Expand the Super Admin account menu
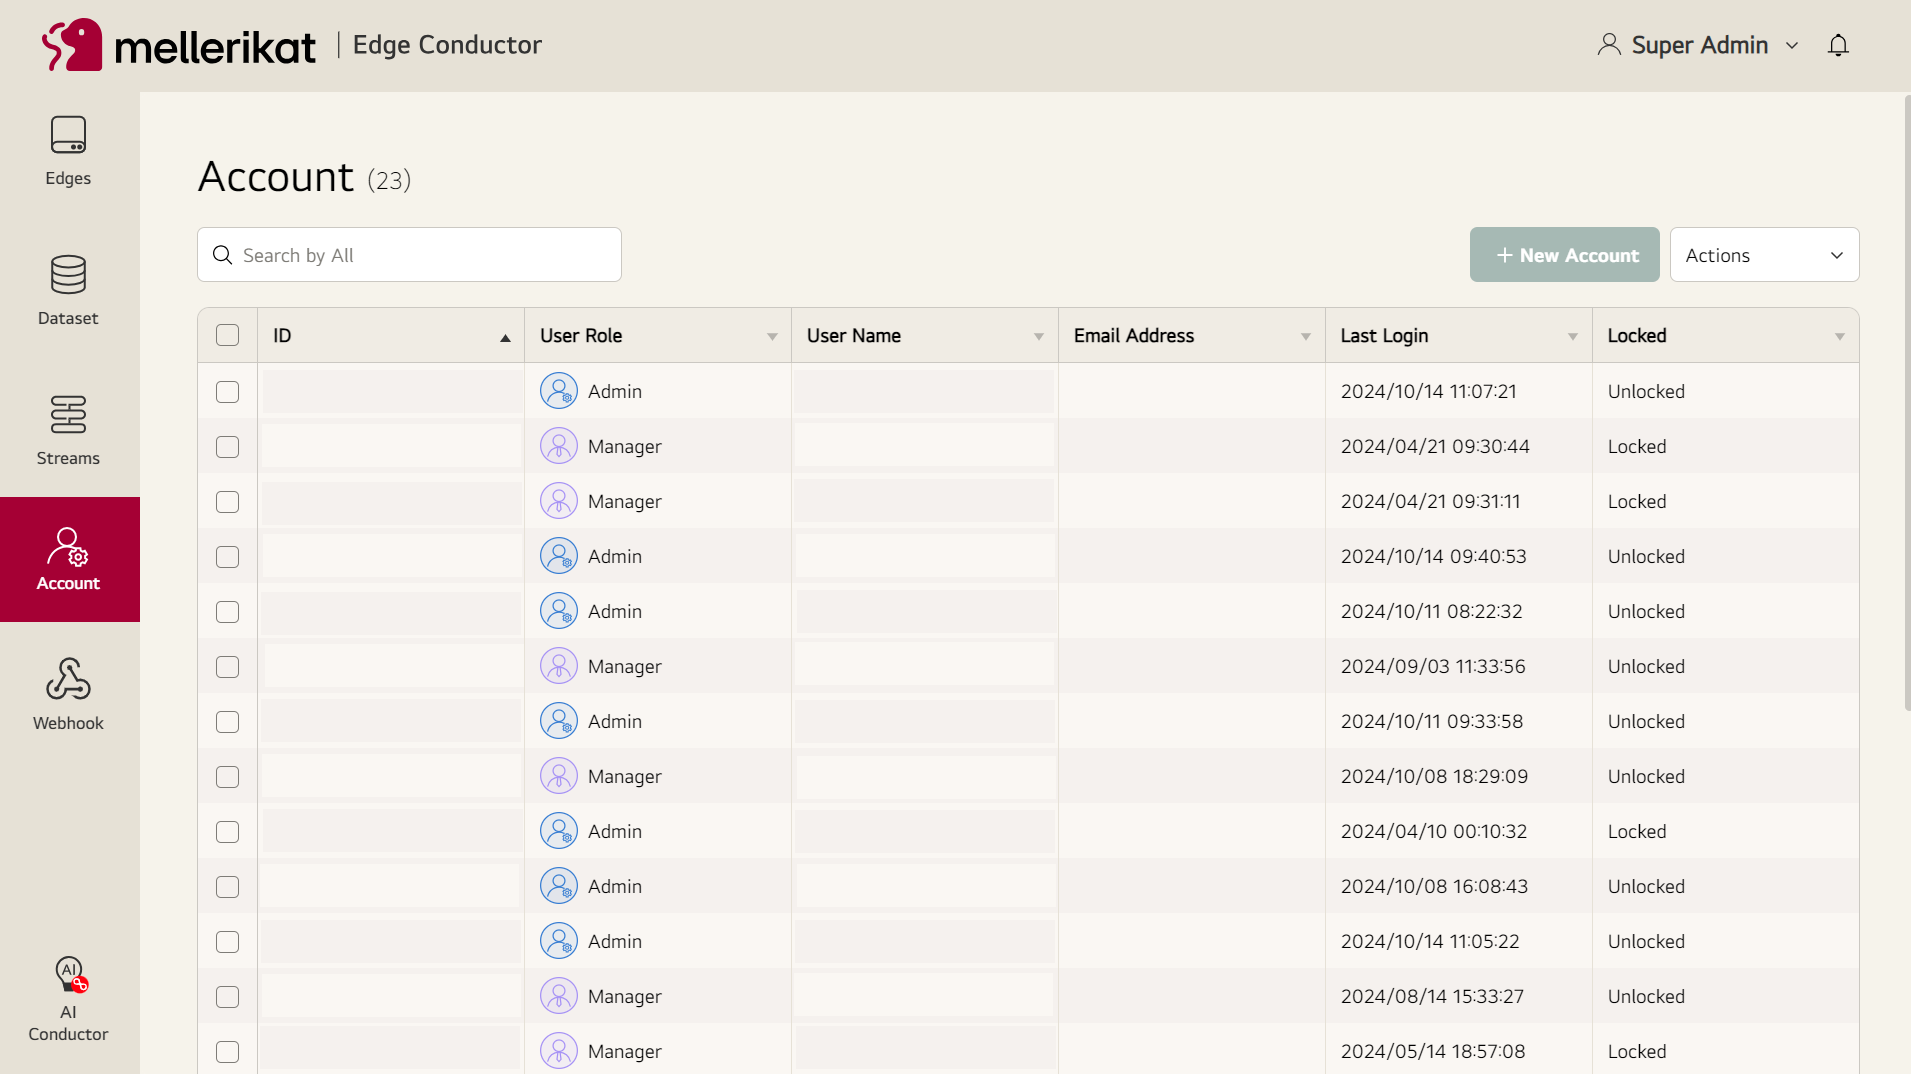This screenshot has height=1074, width=1911. pos(1792,46)
